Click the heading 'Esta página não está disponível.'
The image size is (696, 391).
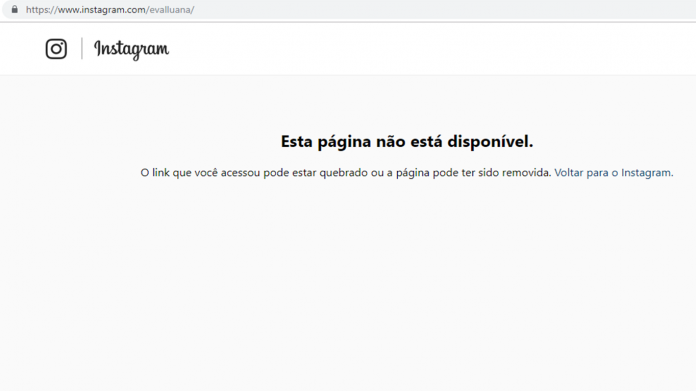(x=407, y=142)
